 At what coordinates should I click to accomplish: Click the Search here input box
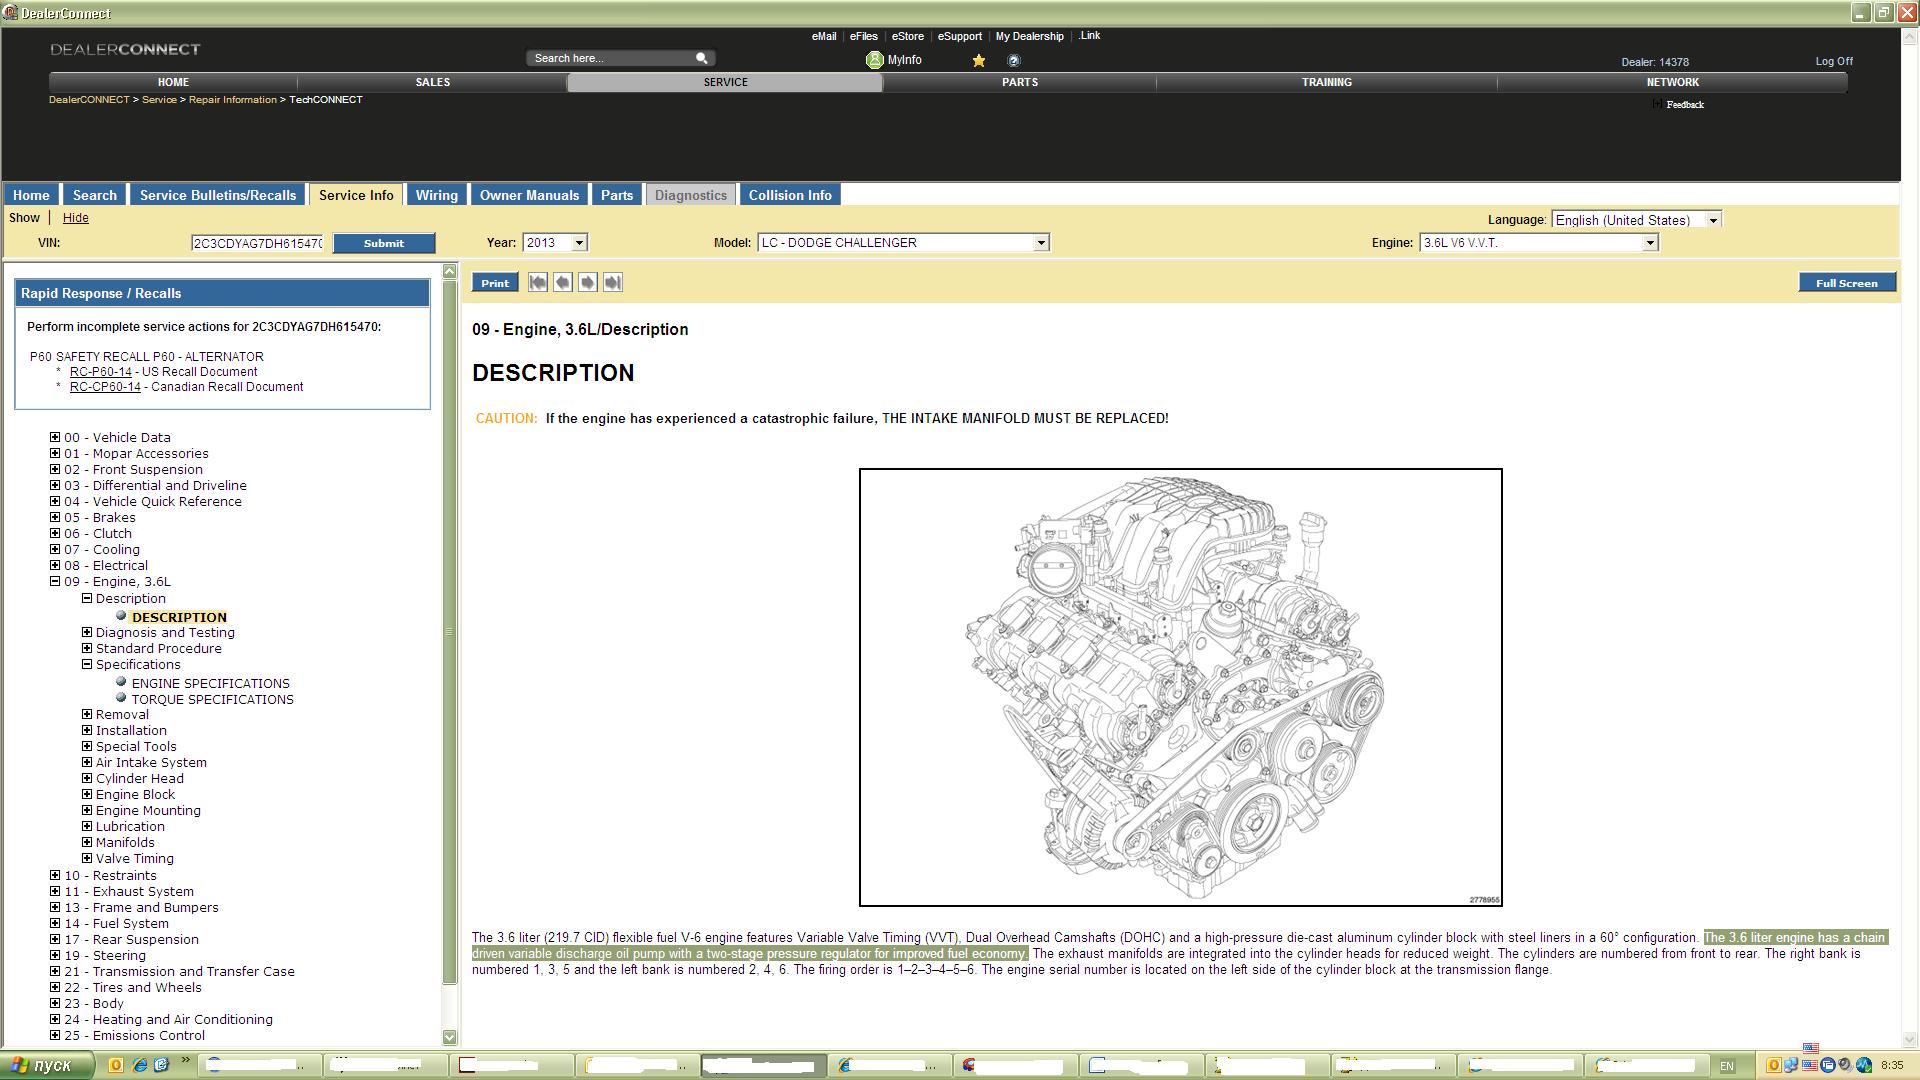coord(610,58)
